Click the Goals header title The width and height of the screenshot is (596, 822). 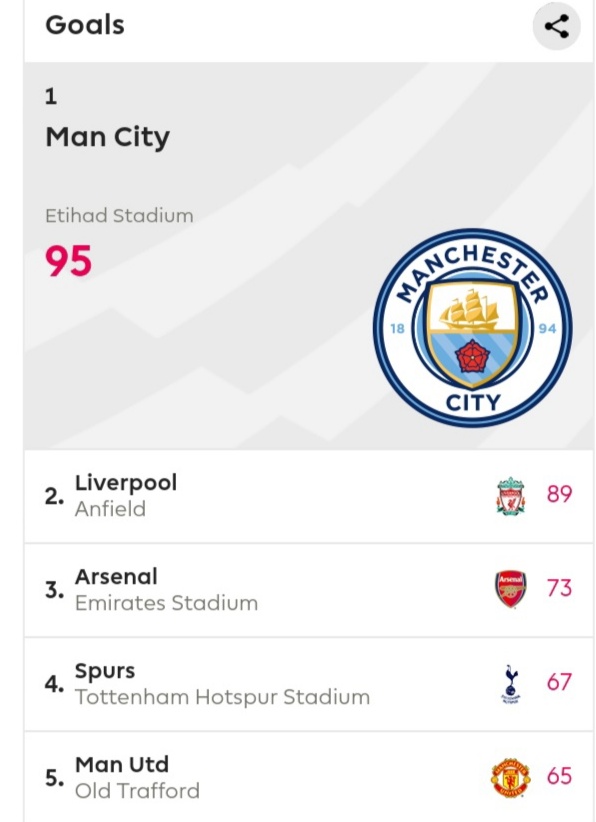click(x=85, y=25)
